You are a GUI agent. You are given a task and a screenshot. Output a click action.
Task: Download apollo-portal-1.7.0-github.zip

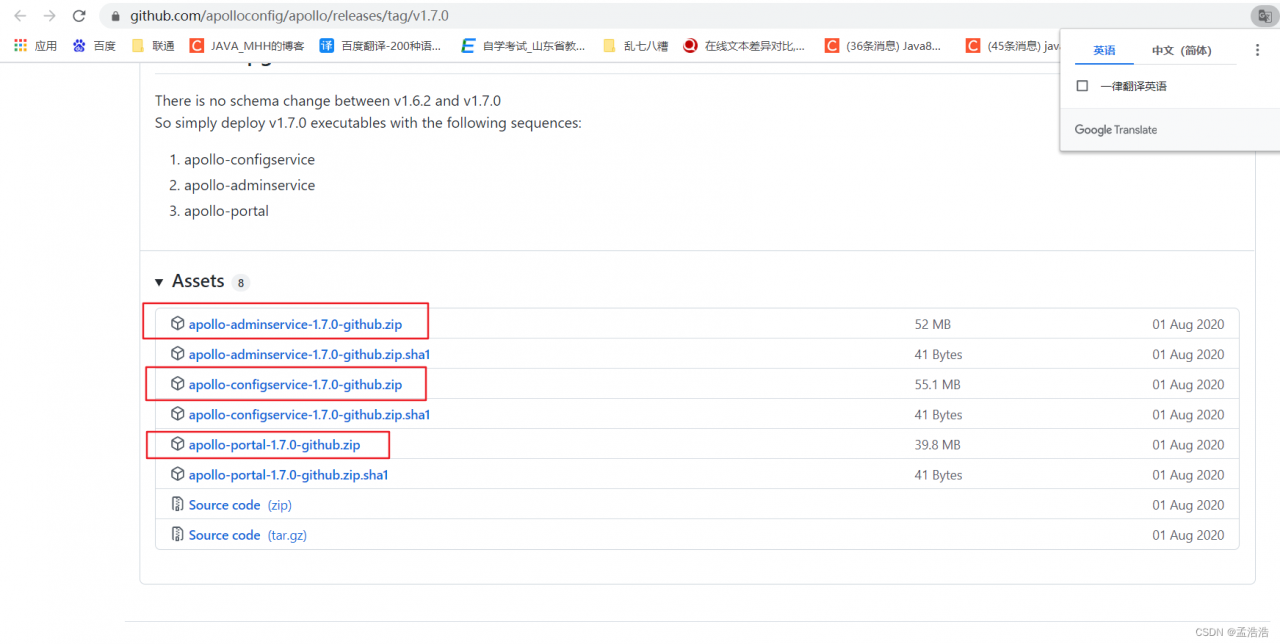pyautogui.click(x=274, y=444)
